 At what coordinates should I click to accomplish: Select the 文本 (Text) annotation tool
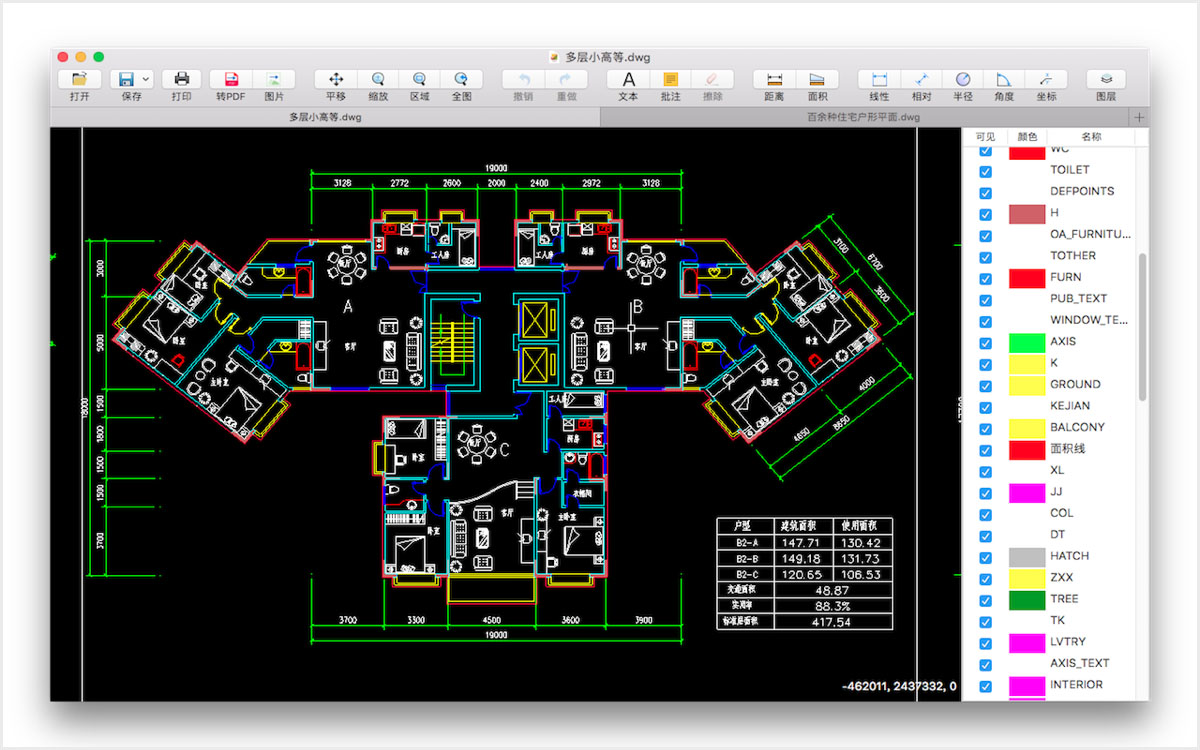pyautogui.click(x=628, y=79)
